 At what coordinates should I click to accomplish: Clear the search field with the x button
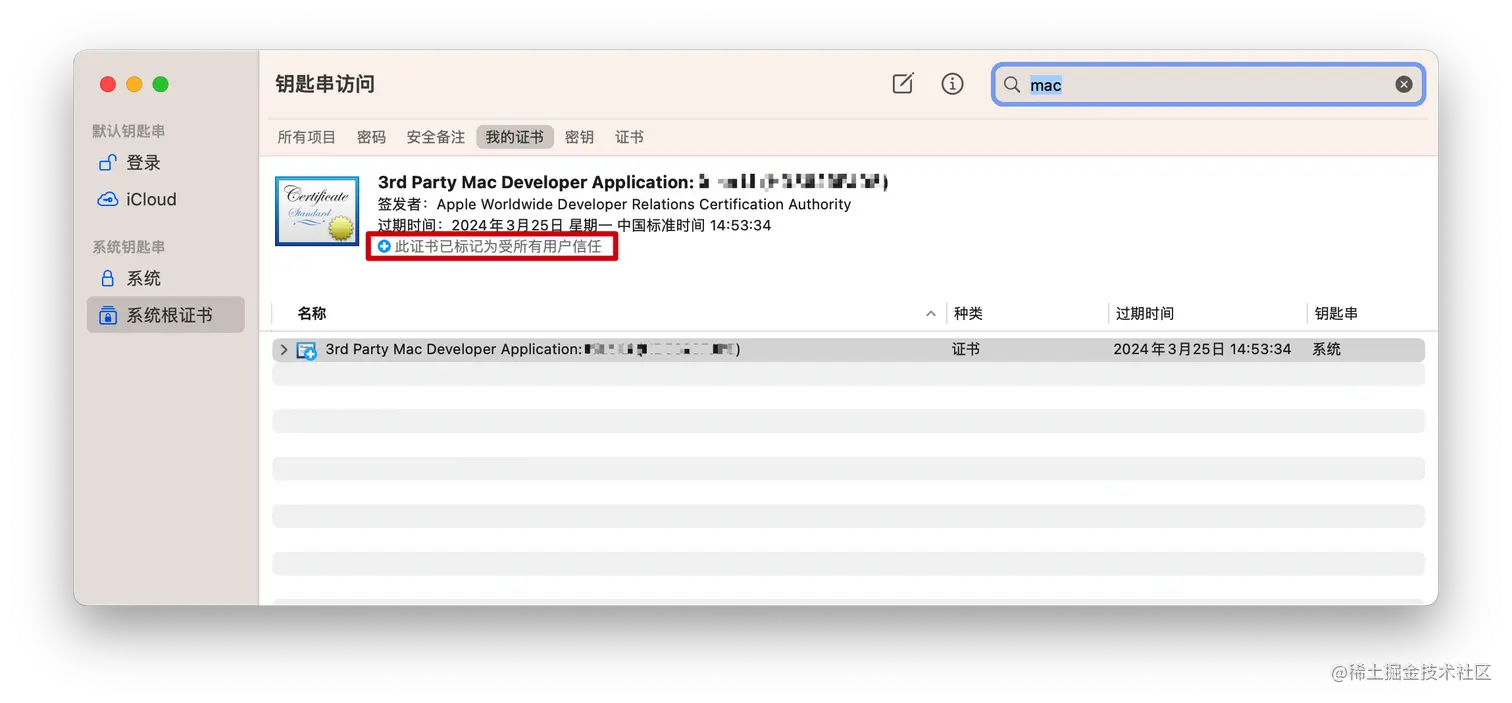1404,85
